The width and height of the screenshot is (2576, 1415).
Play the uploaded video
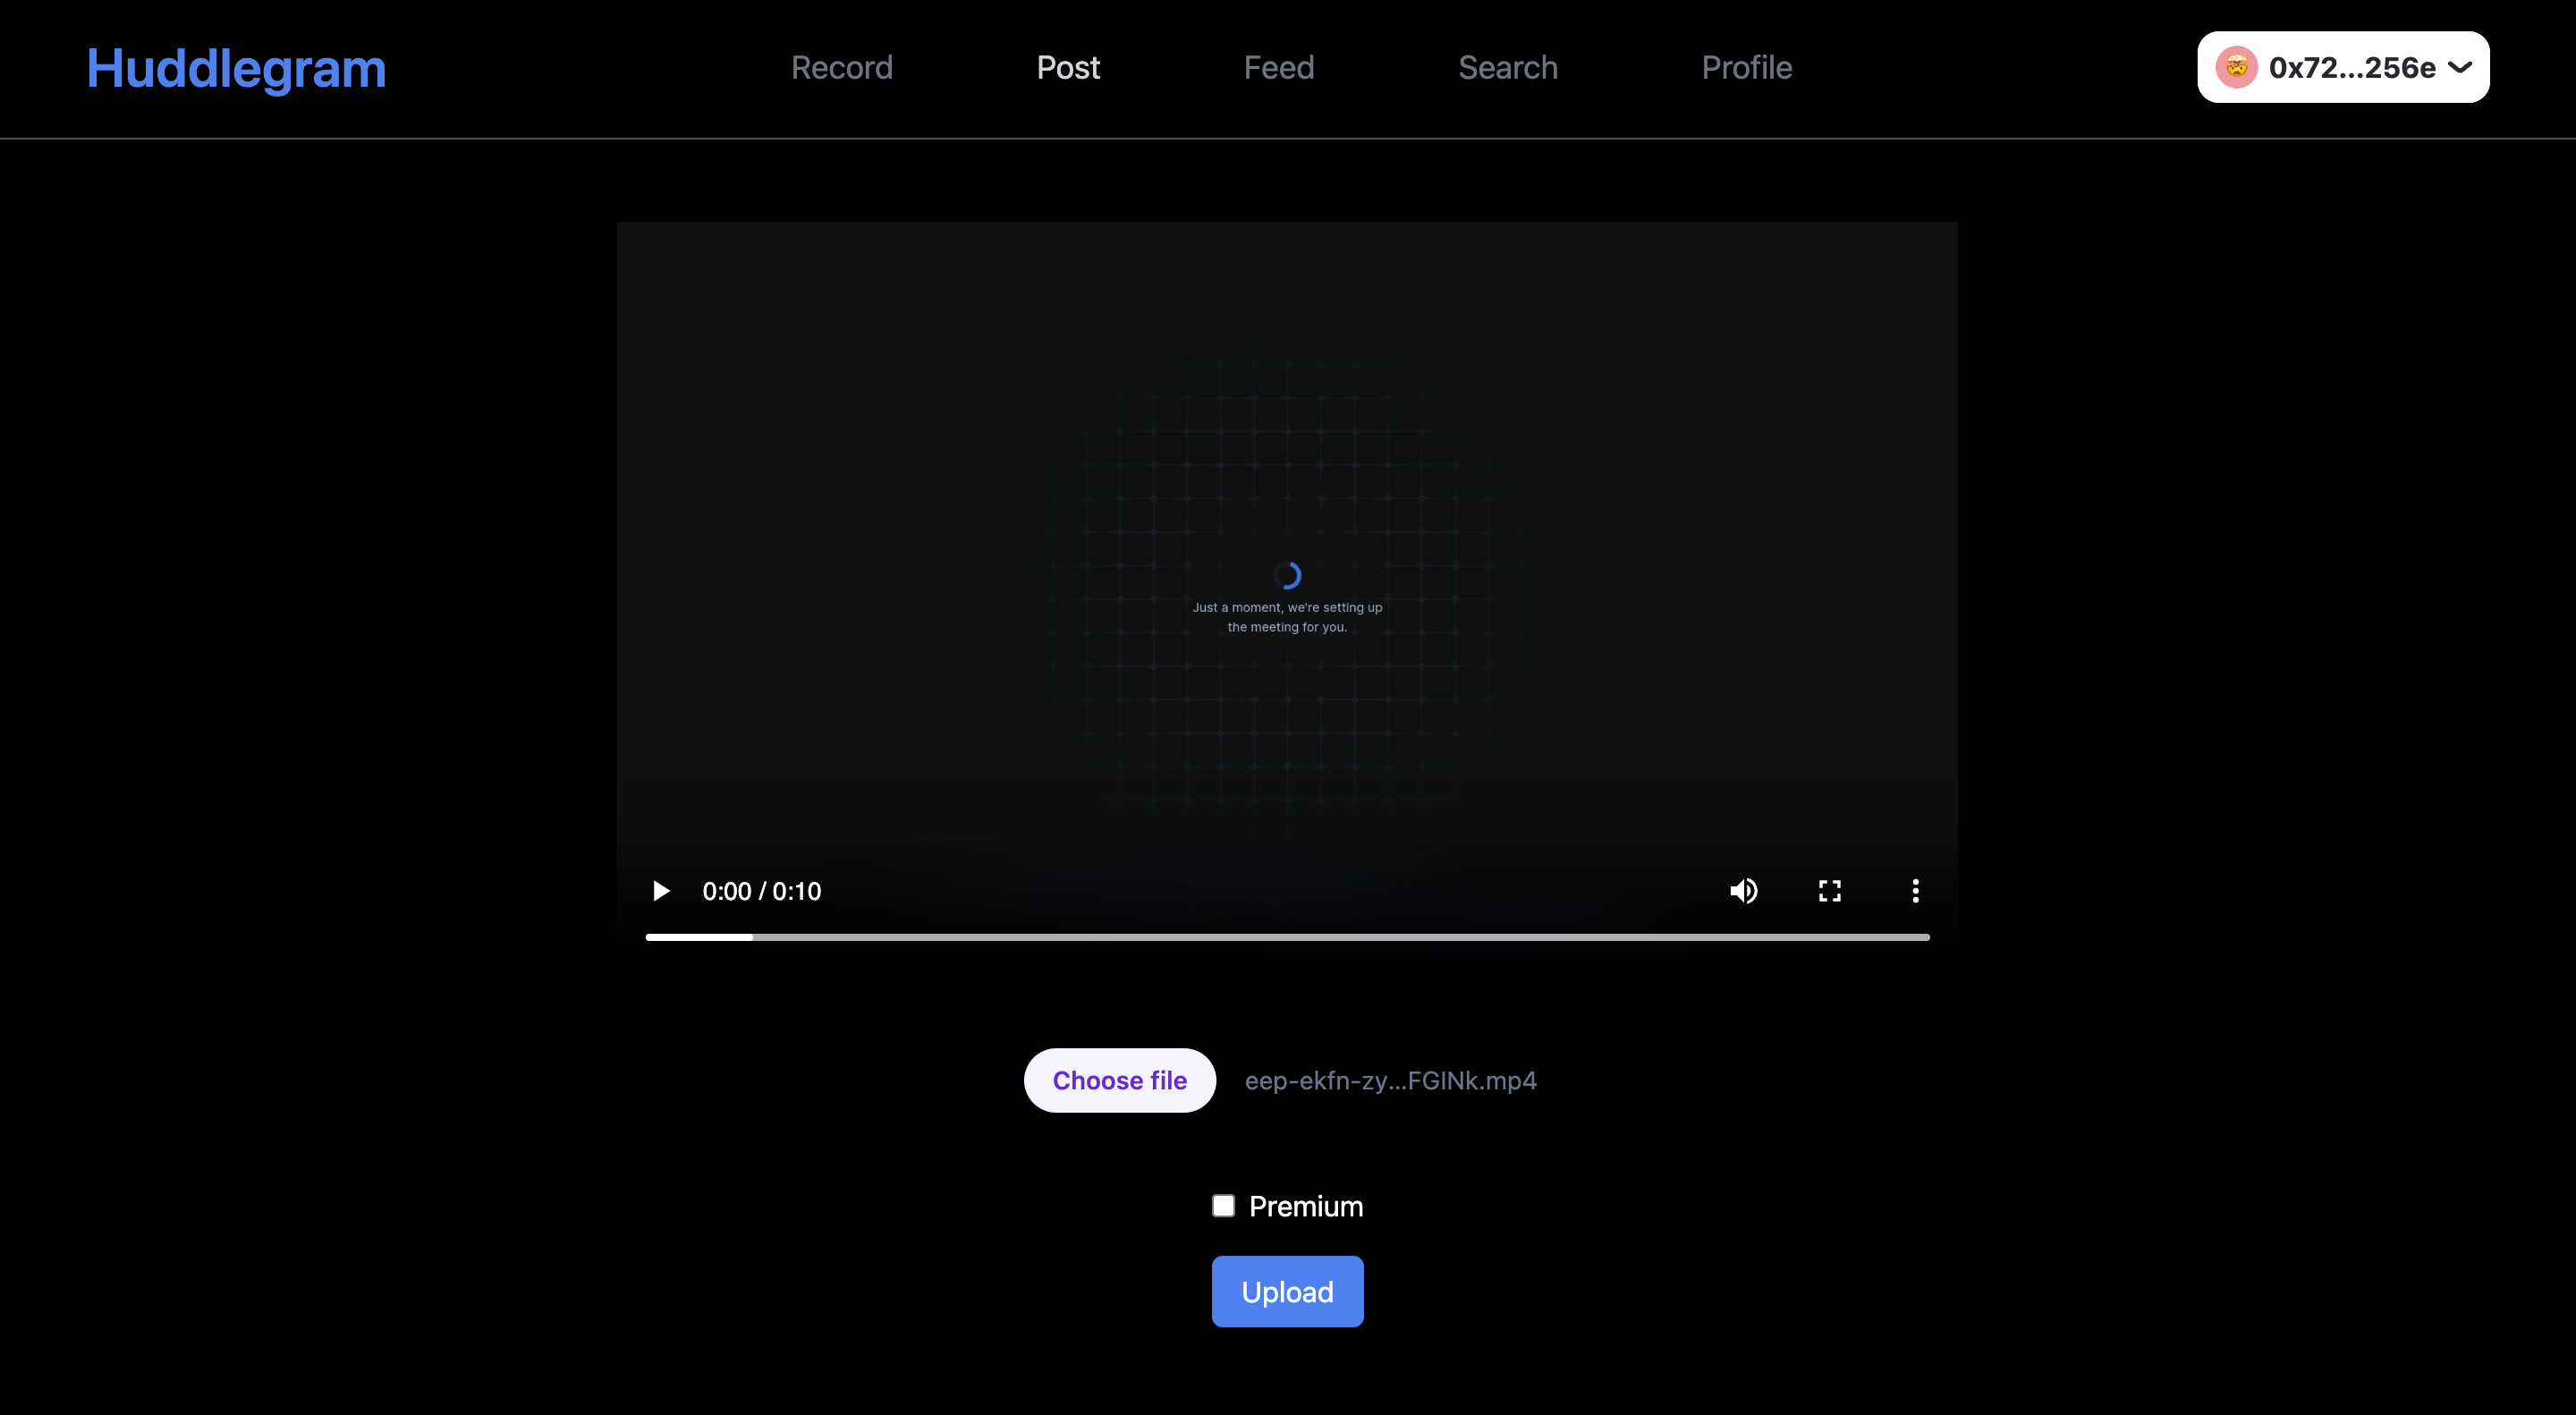click(661, 890)
